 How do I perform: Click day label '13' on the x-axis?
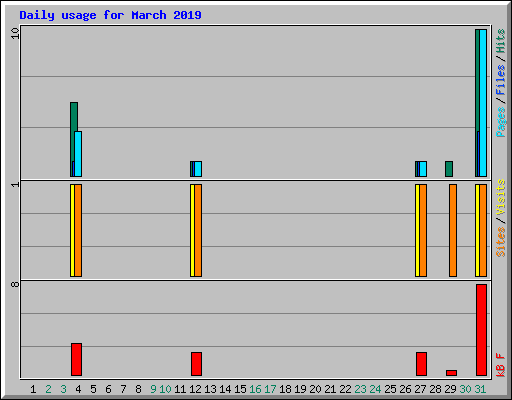point(210,389)
